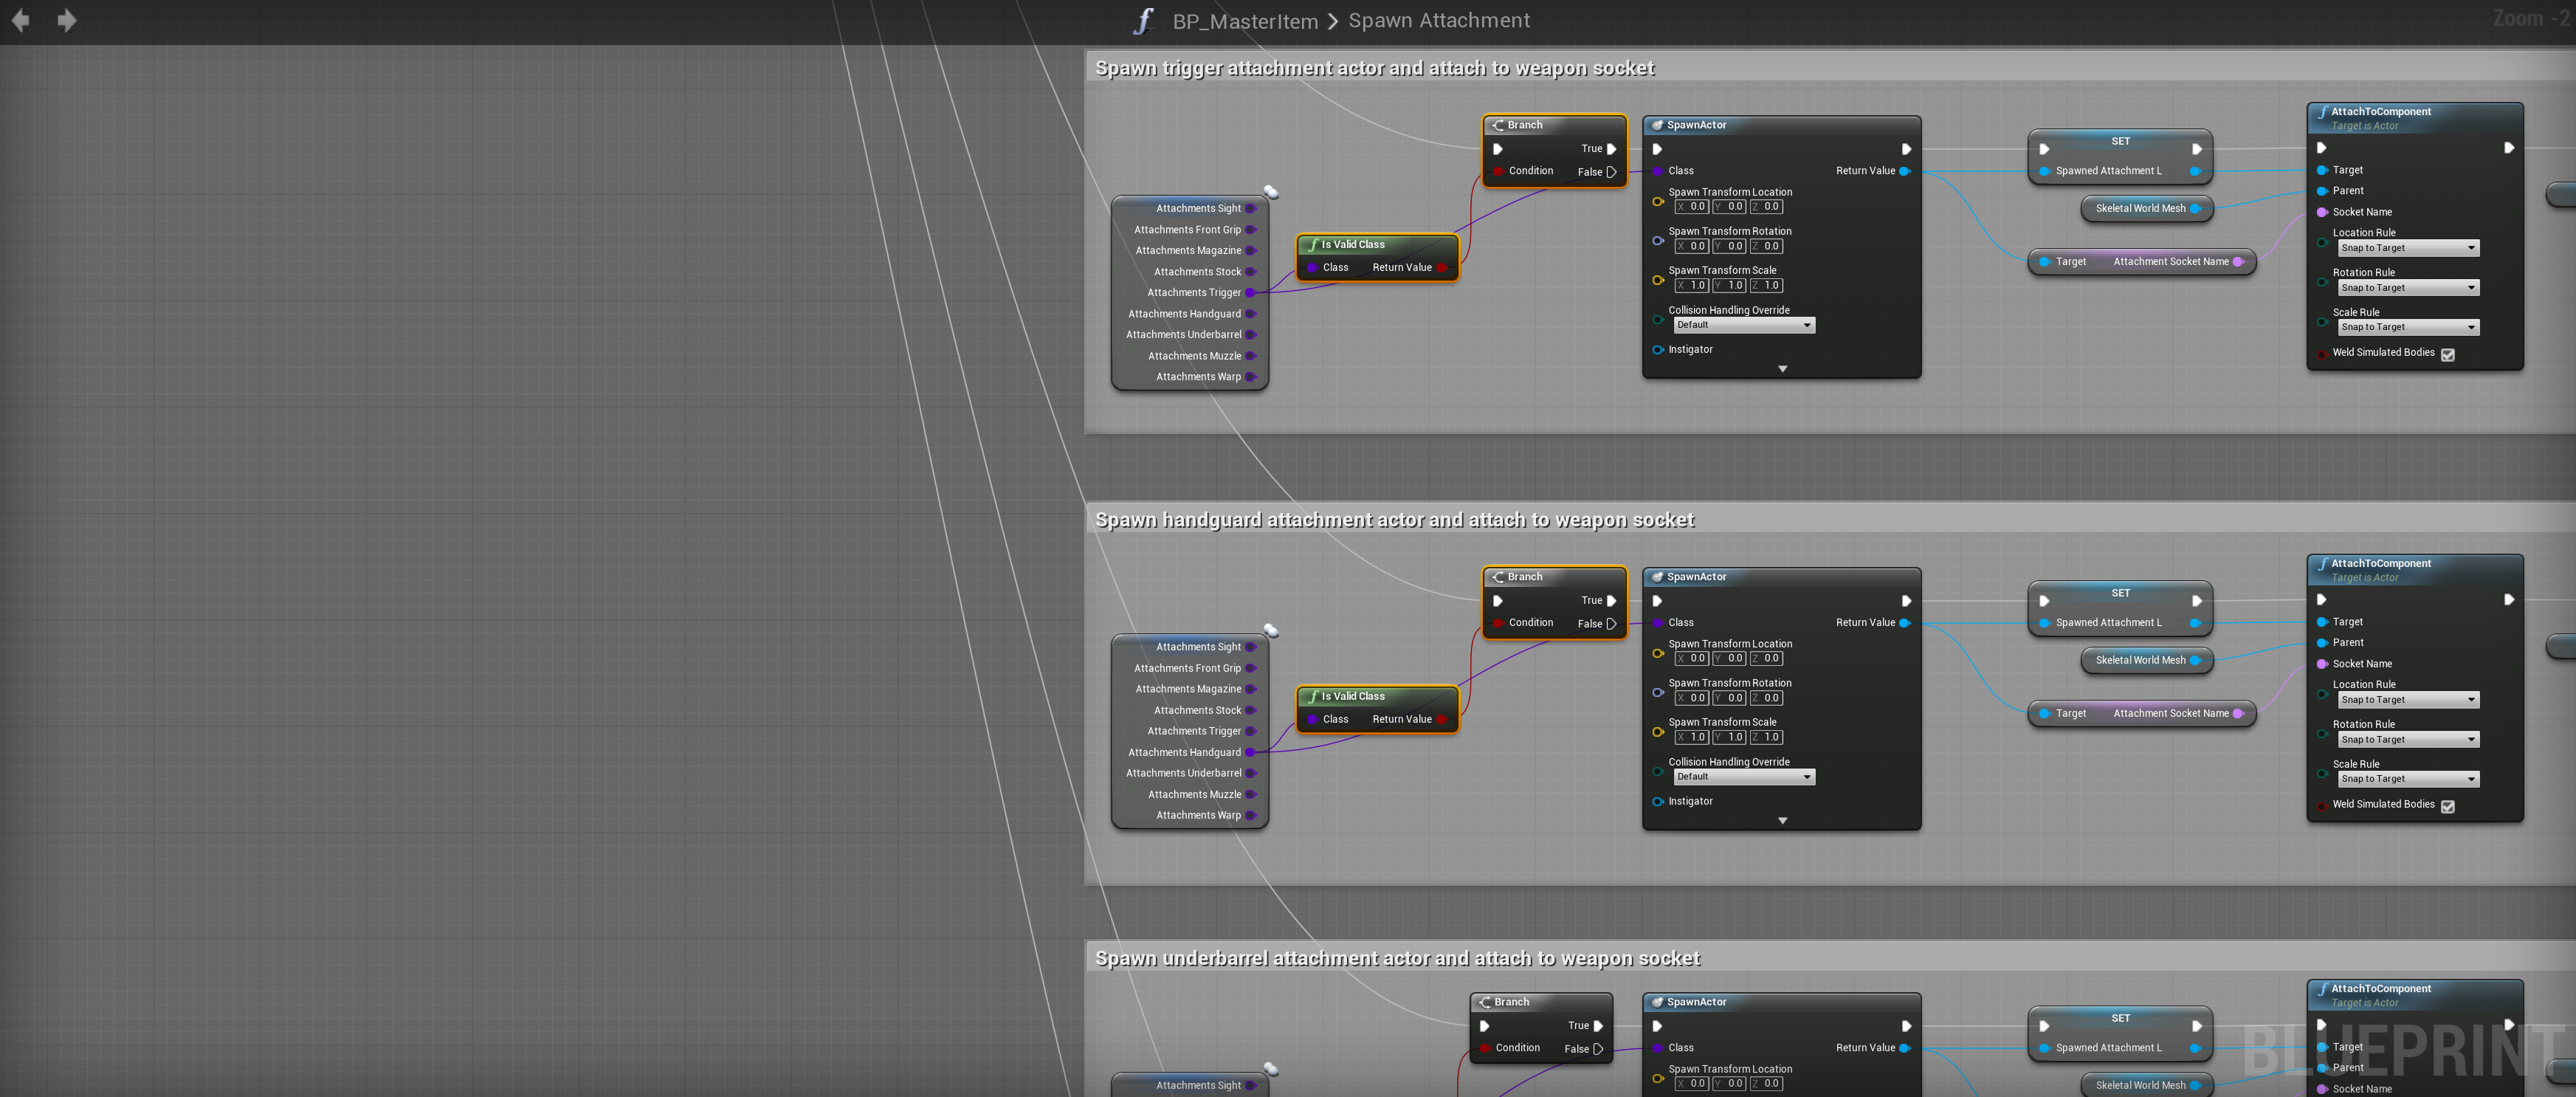Click Spawn Transform Location X field in top SpawnActor
This screenshot has width=2576, height=1097.
point(1692,207)
